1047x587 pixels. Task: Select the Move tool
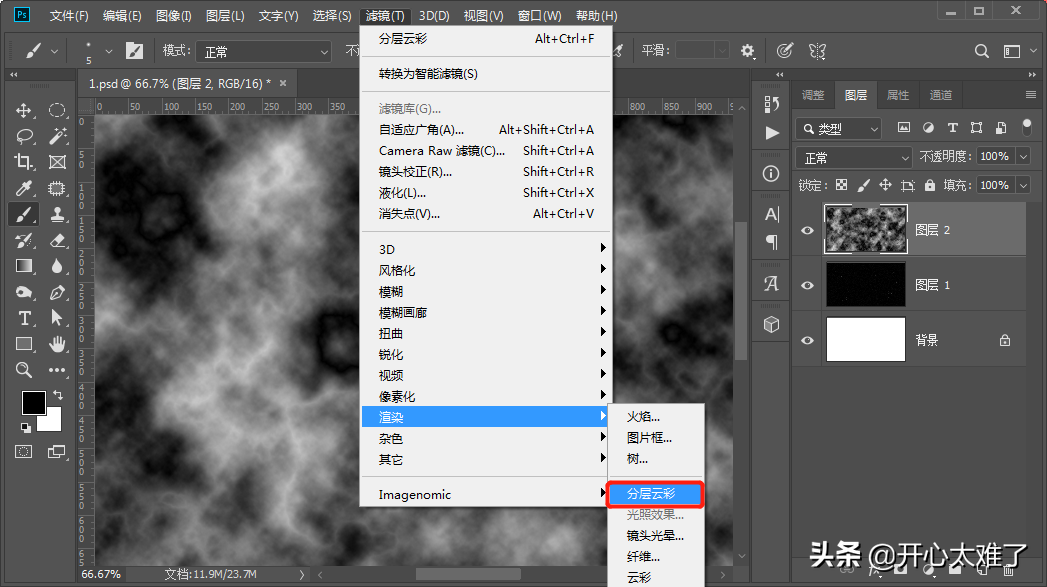[x=23, y=110]
